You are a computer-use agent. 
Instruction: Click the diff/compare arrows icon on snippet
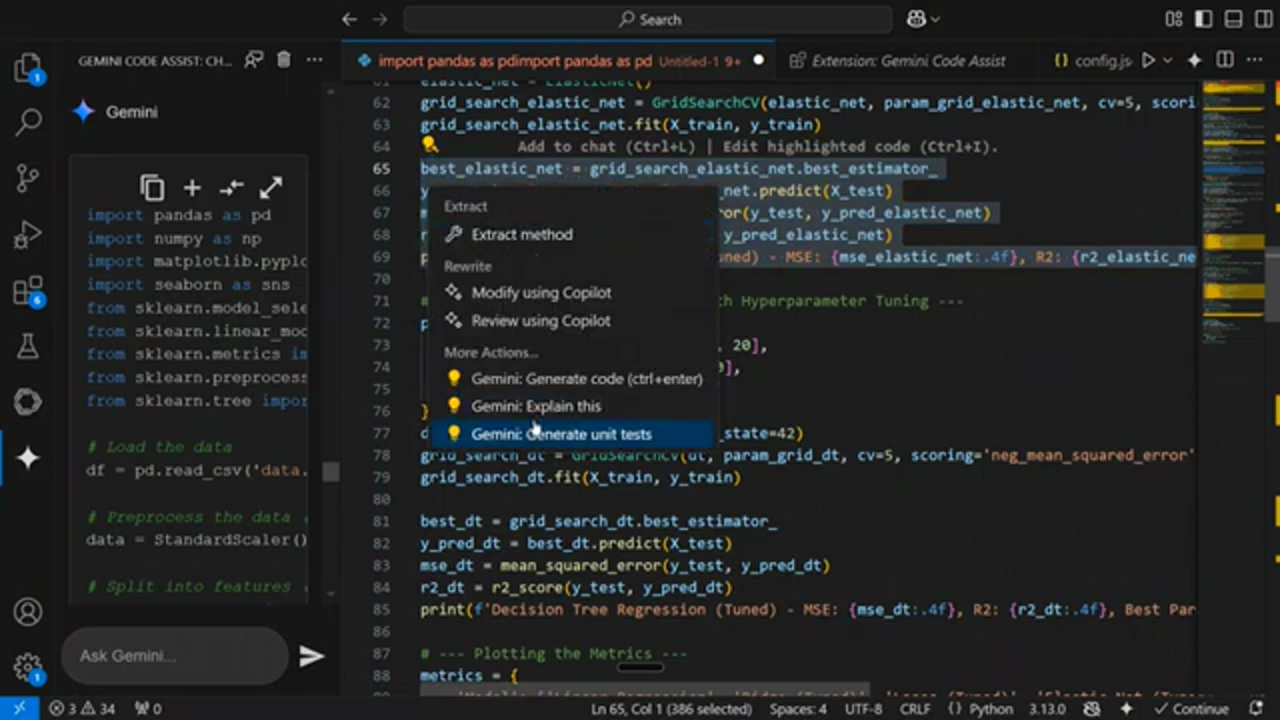231,188
